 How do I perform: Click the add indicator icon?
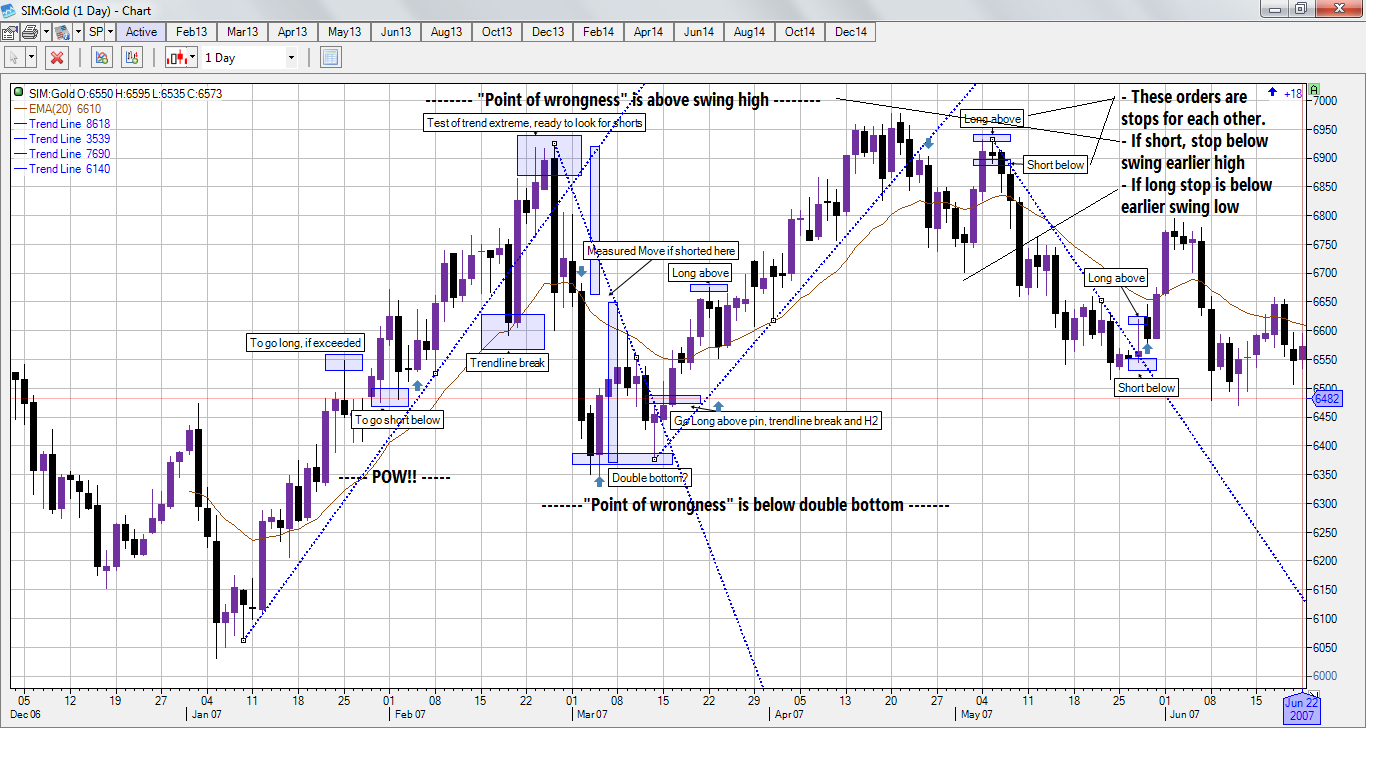tap(101, 58)
